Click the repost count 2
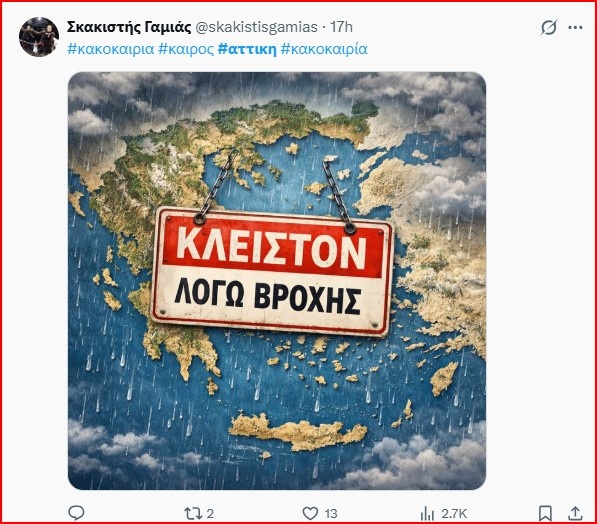This screenshot has width=597, height=524. 210,514
